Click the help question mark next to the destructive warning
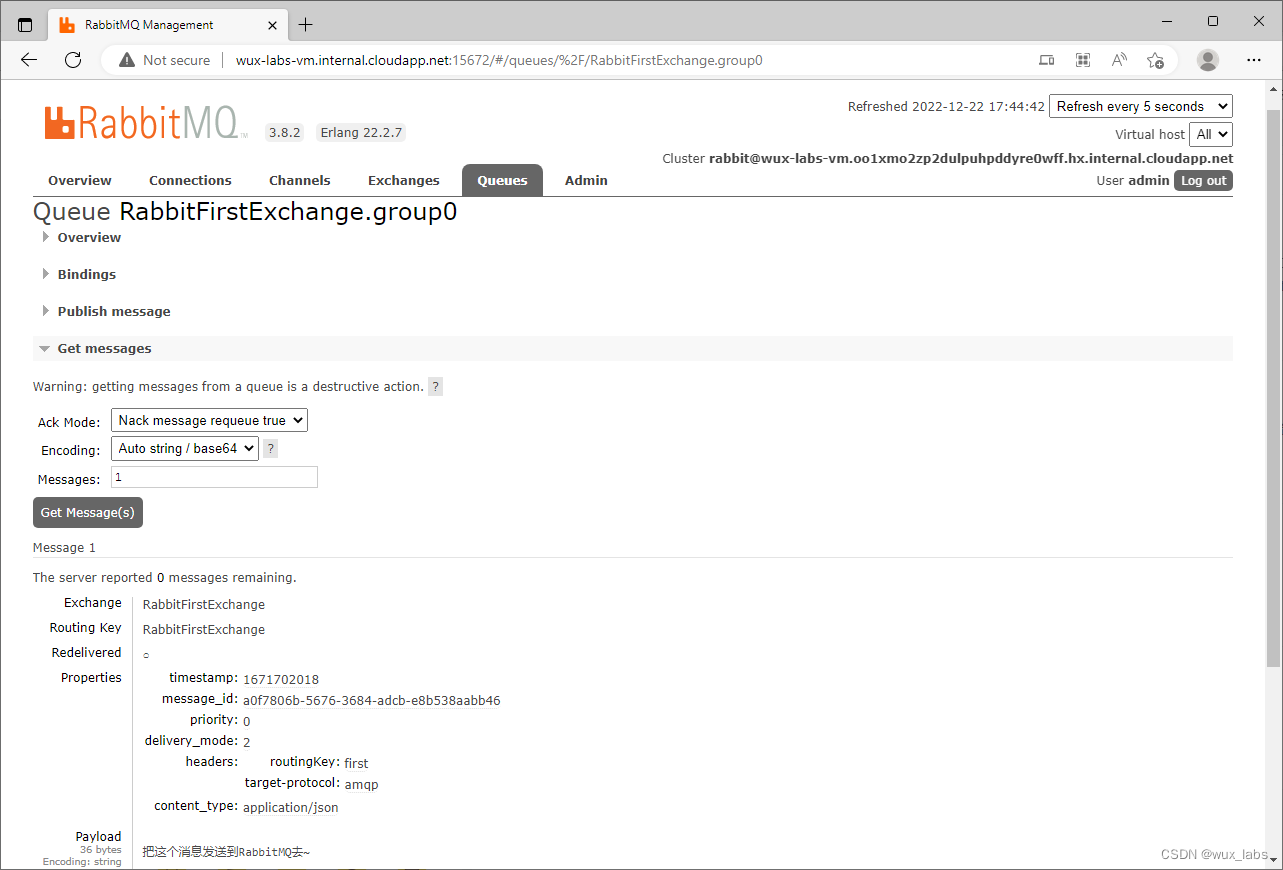The height and width of the screenshot is (870, 1283). click(x=435, y=387)
